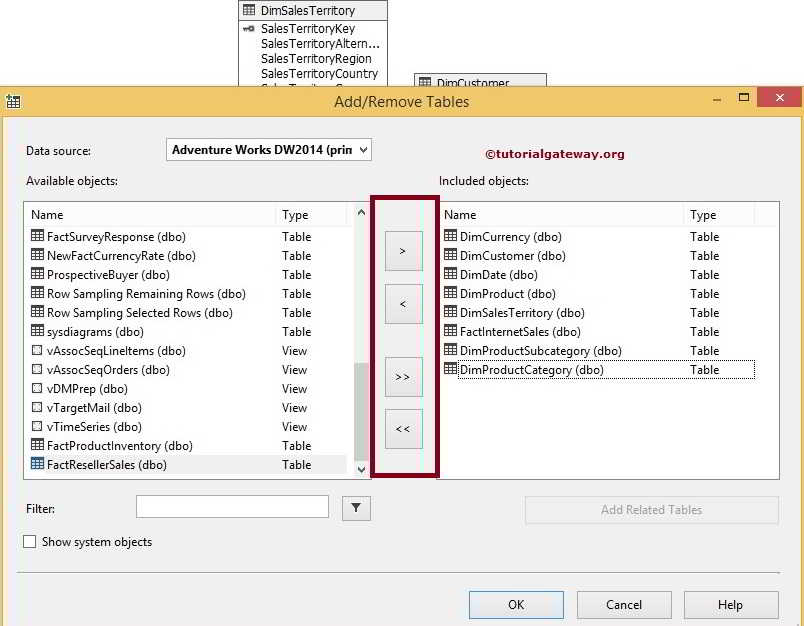The height and width of the screenshot is (626, 804).
Task: Select ProspectiveBuyer in Available objects list
Action: click(110, 275)
